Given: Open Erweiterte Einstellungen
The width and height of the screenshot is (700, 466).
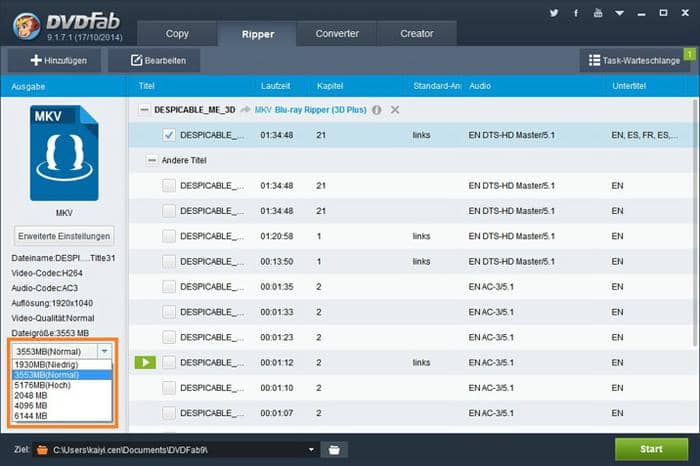Looking at the screenshot, I should click(64, 236).
